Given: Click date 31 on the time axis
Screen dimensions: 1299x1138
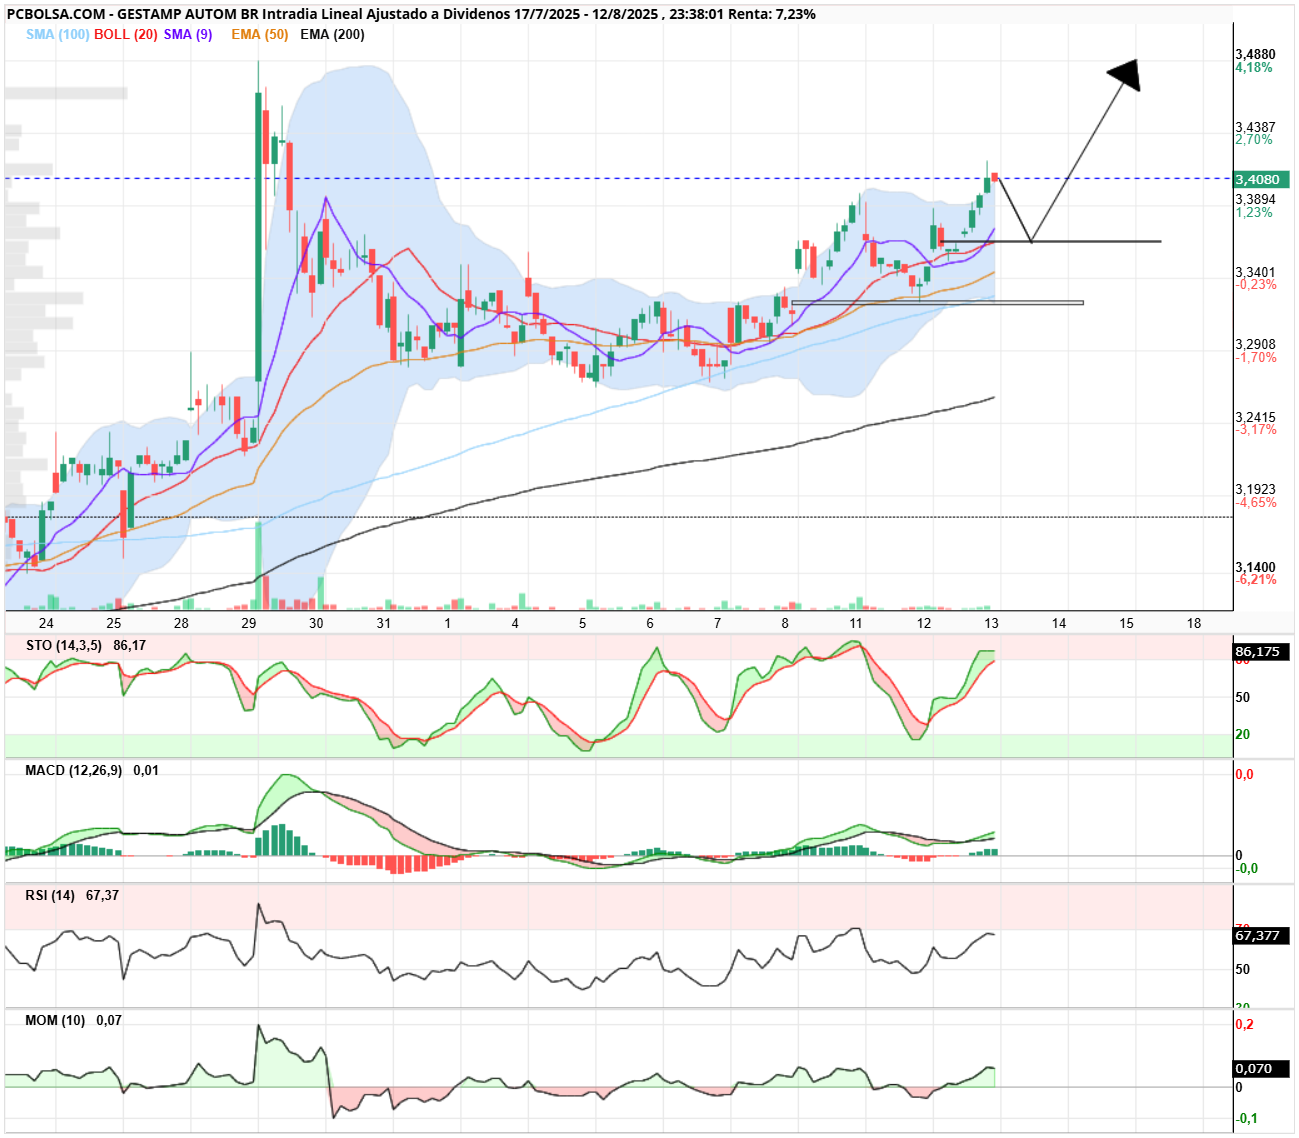Looking at the screenshot, I should [384, 623].
